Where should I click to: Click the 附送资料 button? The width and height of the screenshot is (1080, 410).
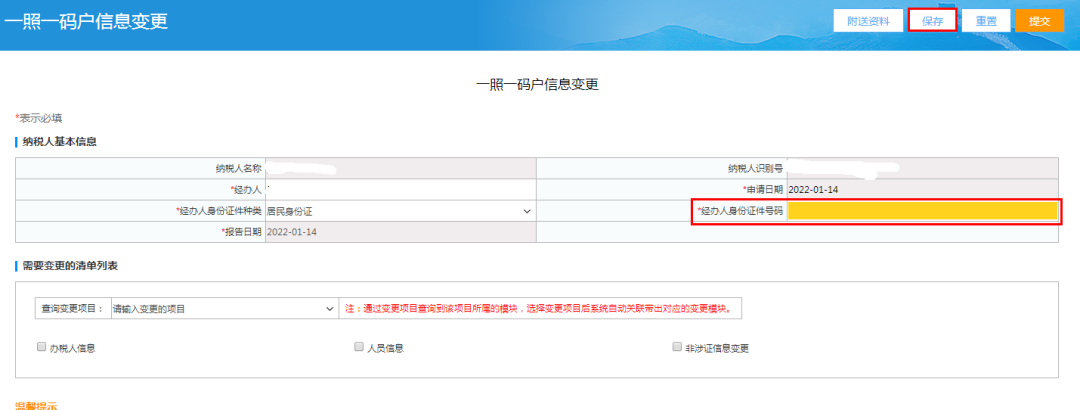point(868,21)
